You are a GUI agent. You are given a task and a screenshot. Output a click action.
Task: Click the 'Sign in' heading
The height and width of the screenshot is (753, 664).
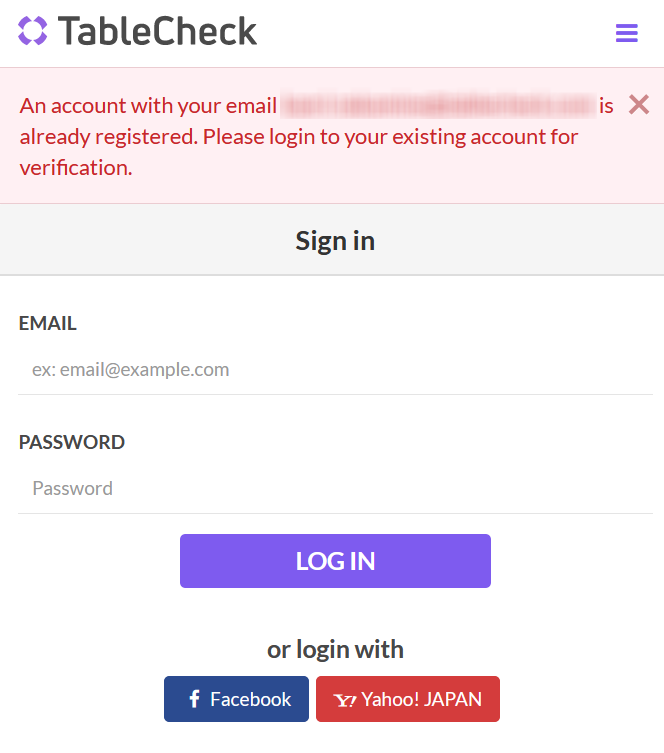(x=335, y=240)
